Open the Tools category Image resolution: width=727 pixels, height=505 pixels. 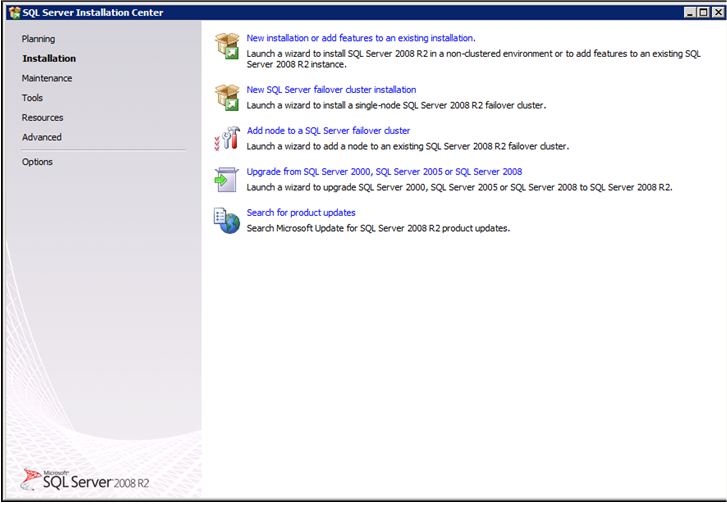pos(32,98)
